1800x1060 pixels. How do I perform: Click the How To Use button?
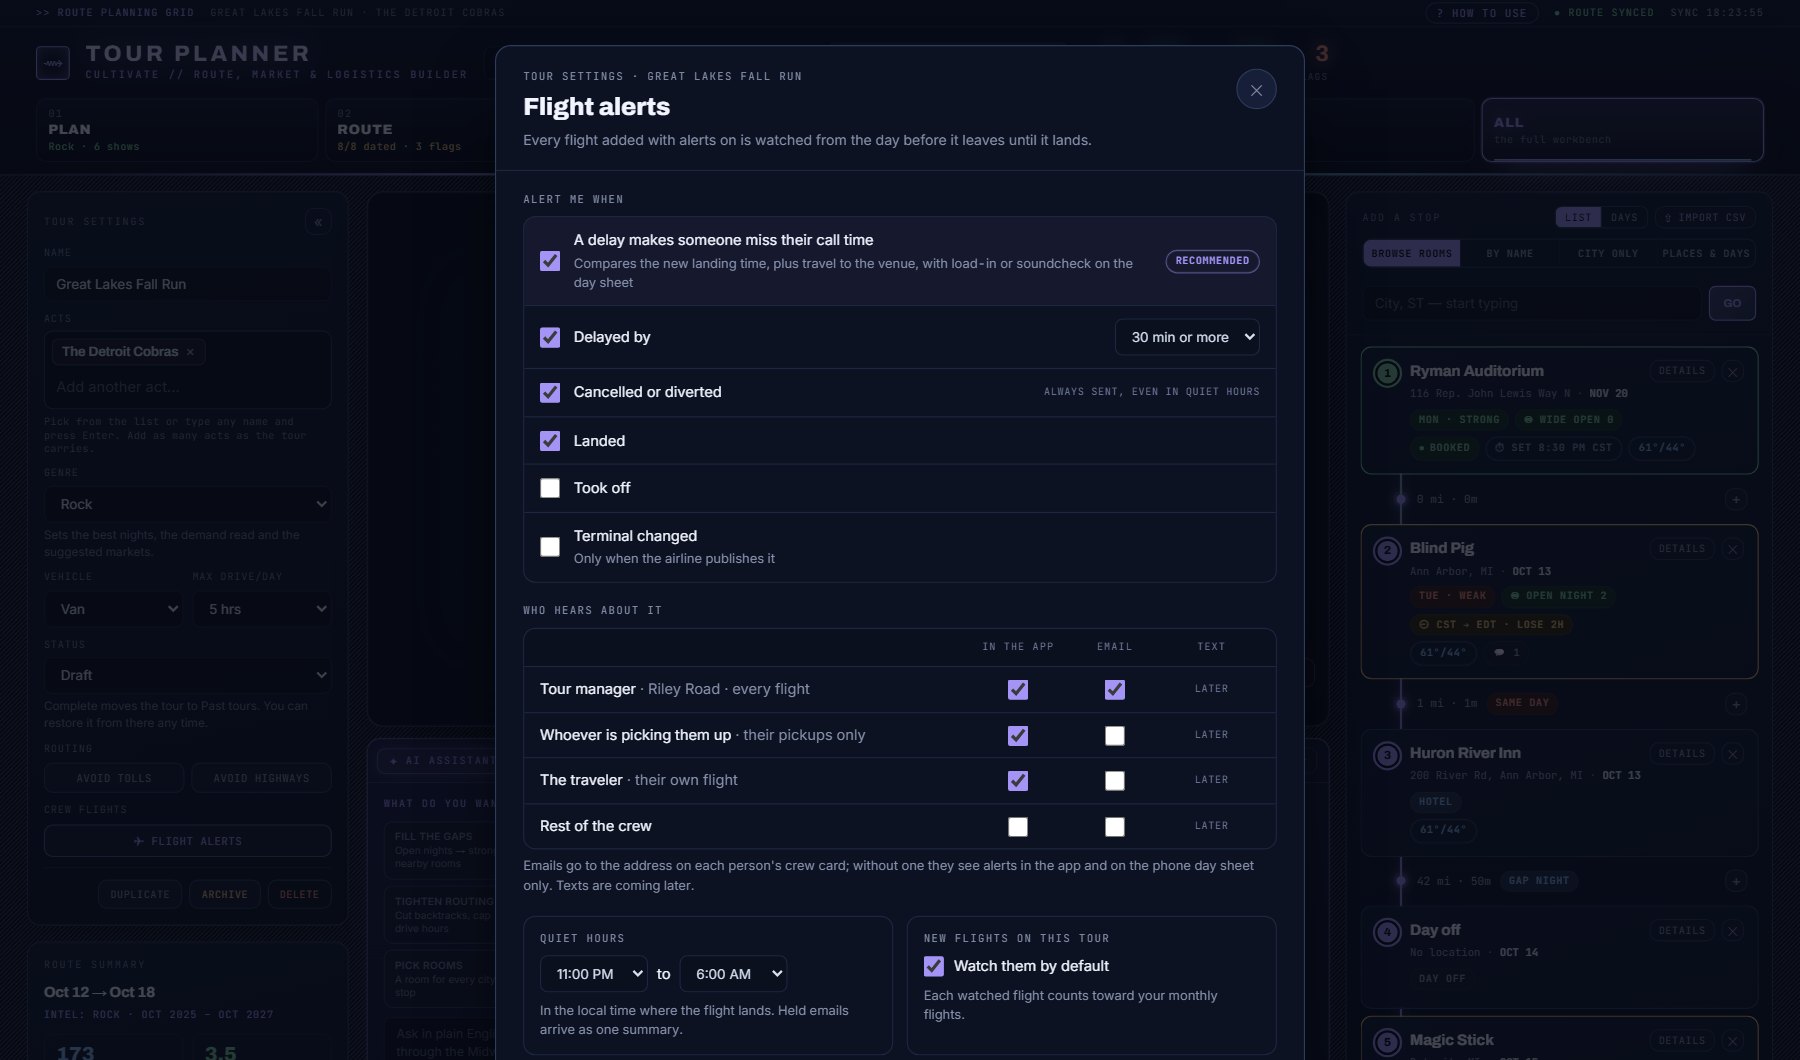pos(1481,13)
